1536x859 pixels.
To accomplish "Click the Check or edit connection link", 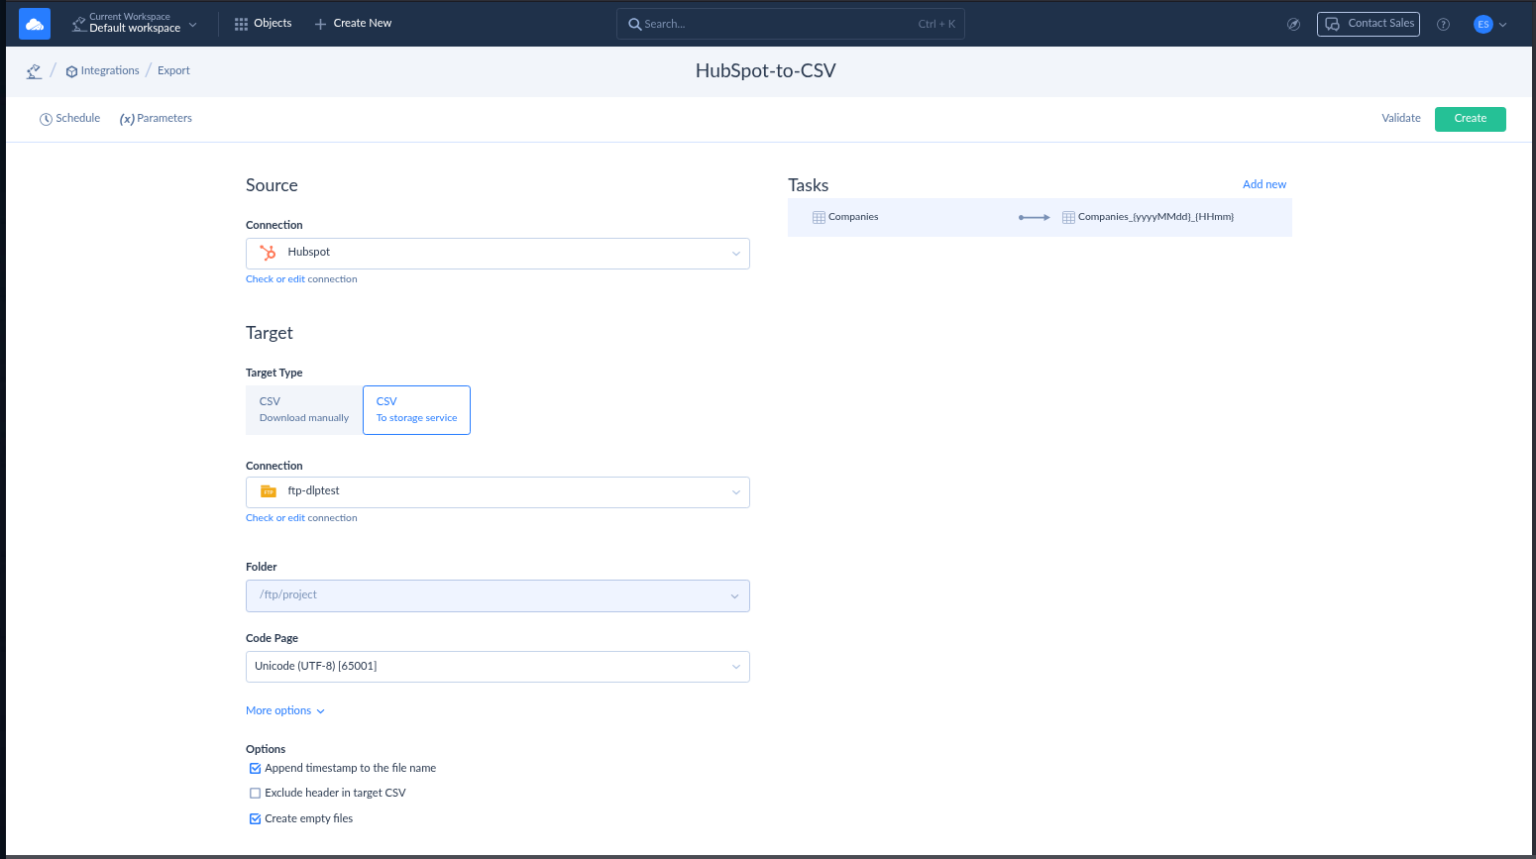I will point(301,278).
